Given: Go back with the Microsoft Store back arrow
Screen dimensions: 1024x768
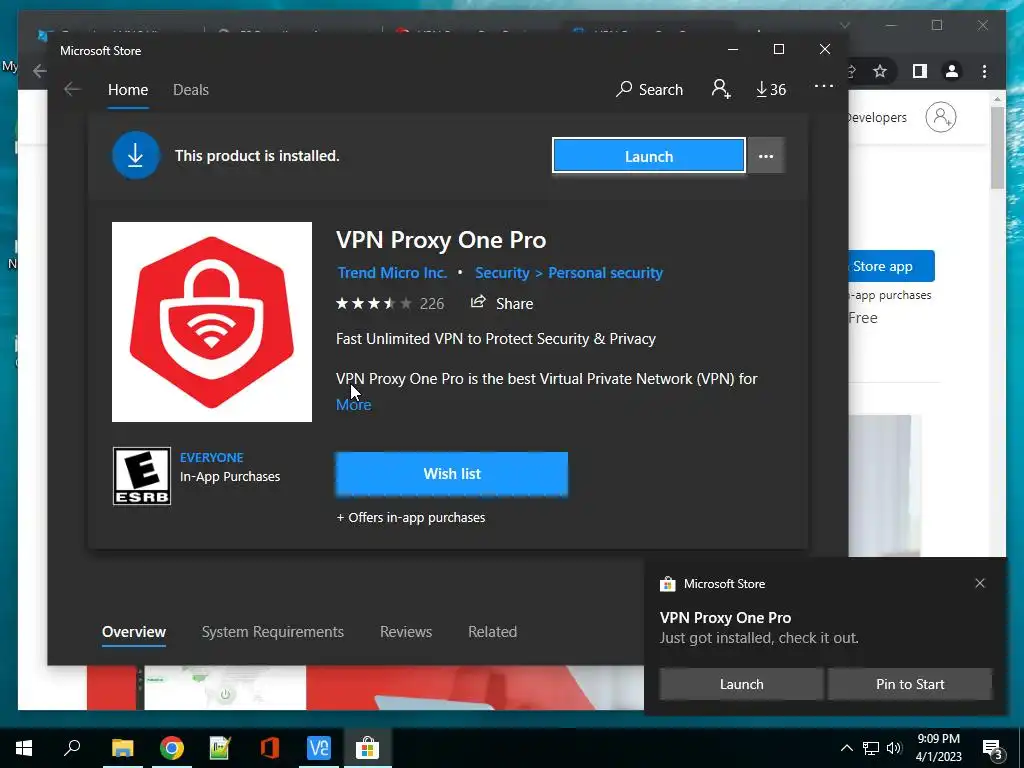Looking at the screenshot, I should tap(72, 89).
